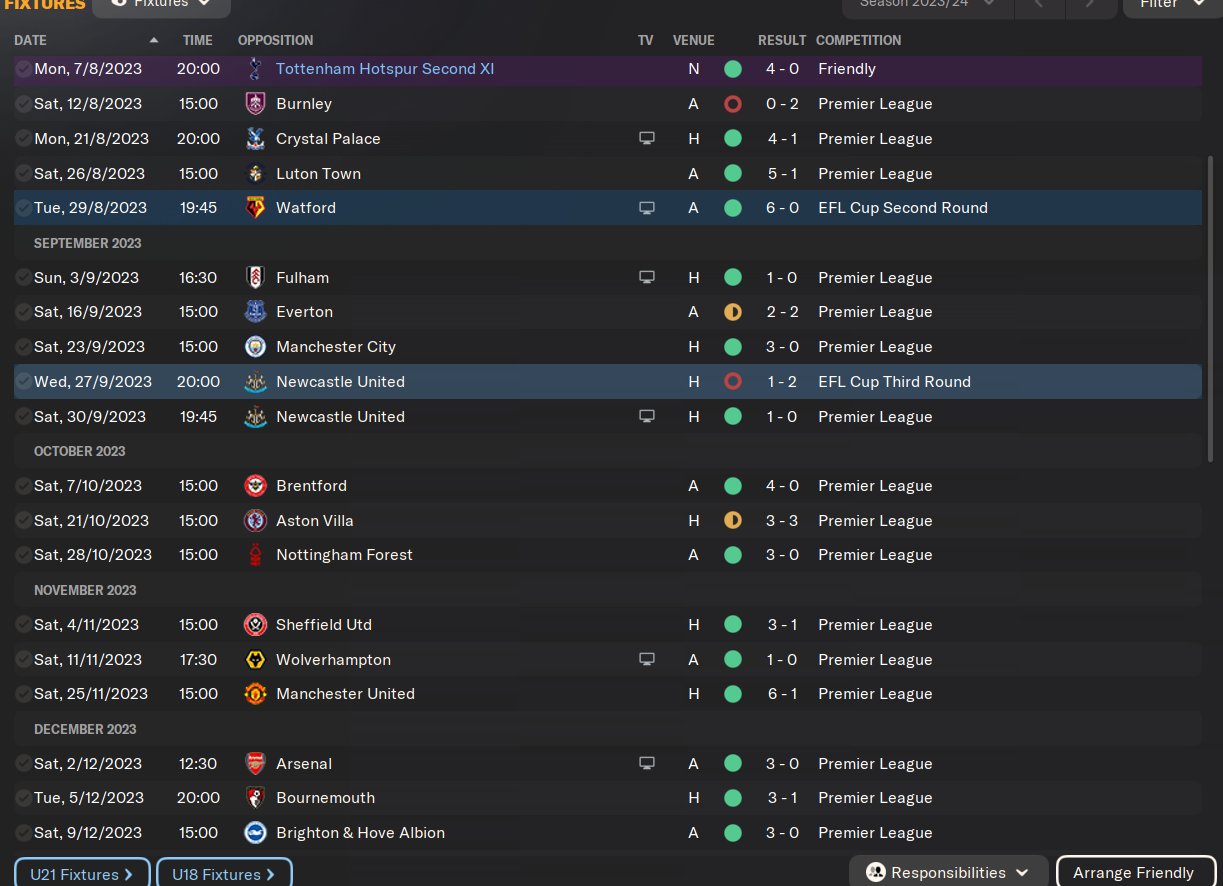Viewport: 1223px width, 886px height.
Task: Click the Crystal Palace club crest
Action: click(255, 139)
